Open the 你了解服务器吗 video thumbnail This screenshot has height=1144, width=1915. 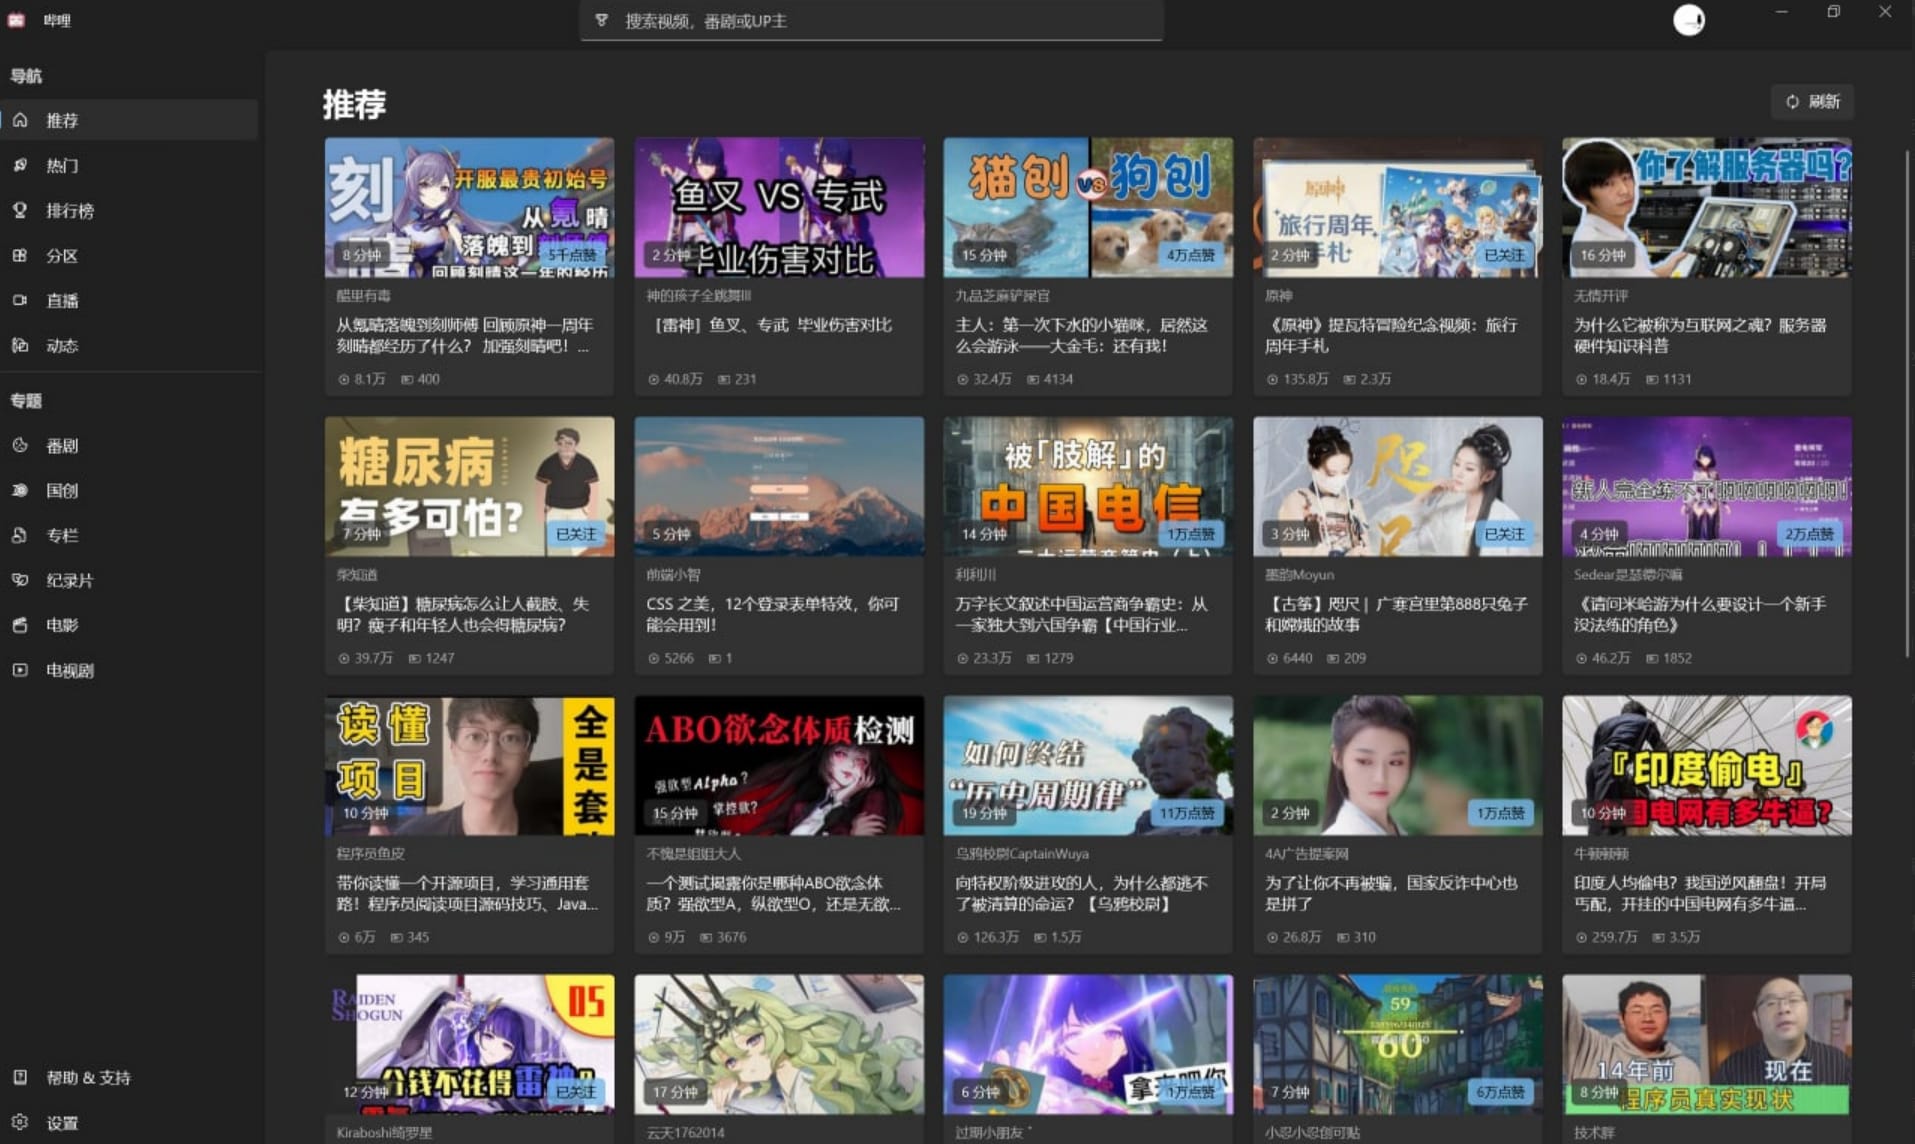coord(1707,208)
